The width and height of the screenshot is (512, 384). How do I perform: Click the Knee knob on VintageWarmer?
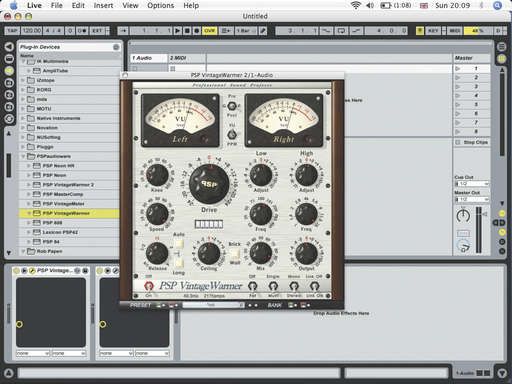click(x=157, y=175)
